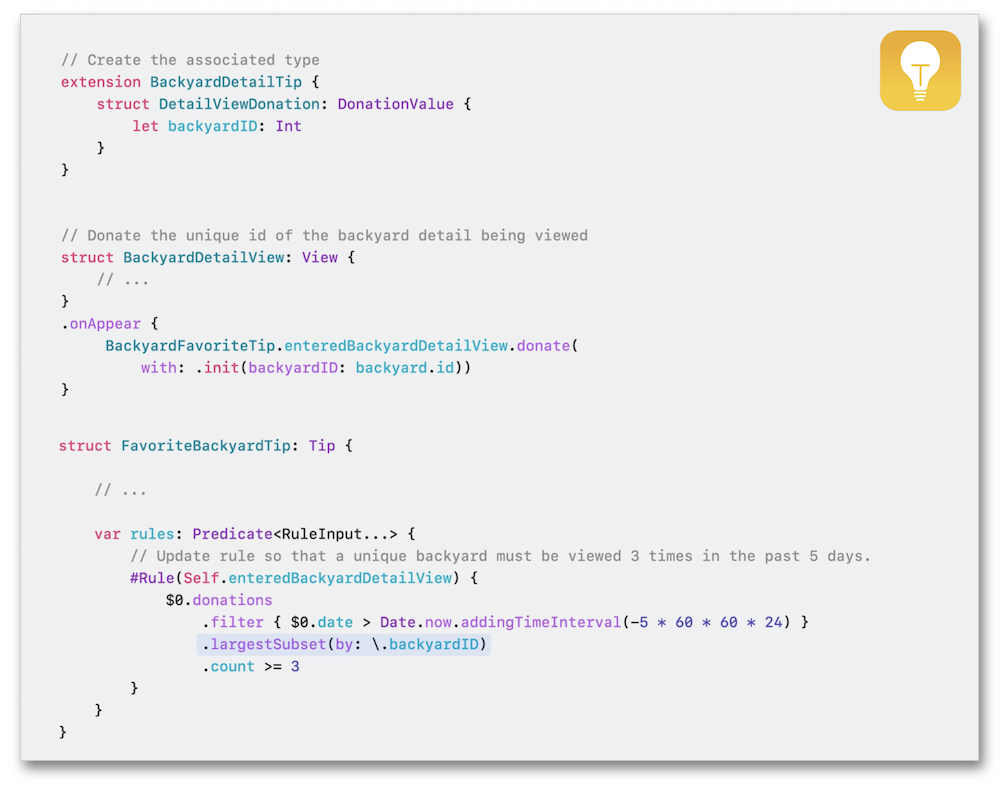Screen dimensions: 1000x786
Task: Click the $0.donations expression
Action: coord(219,600)
